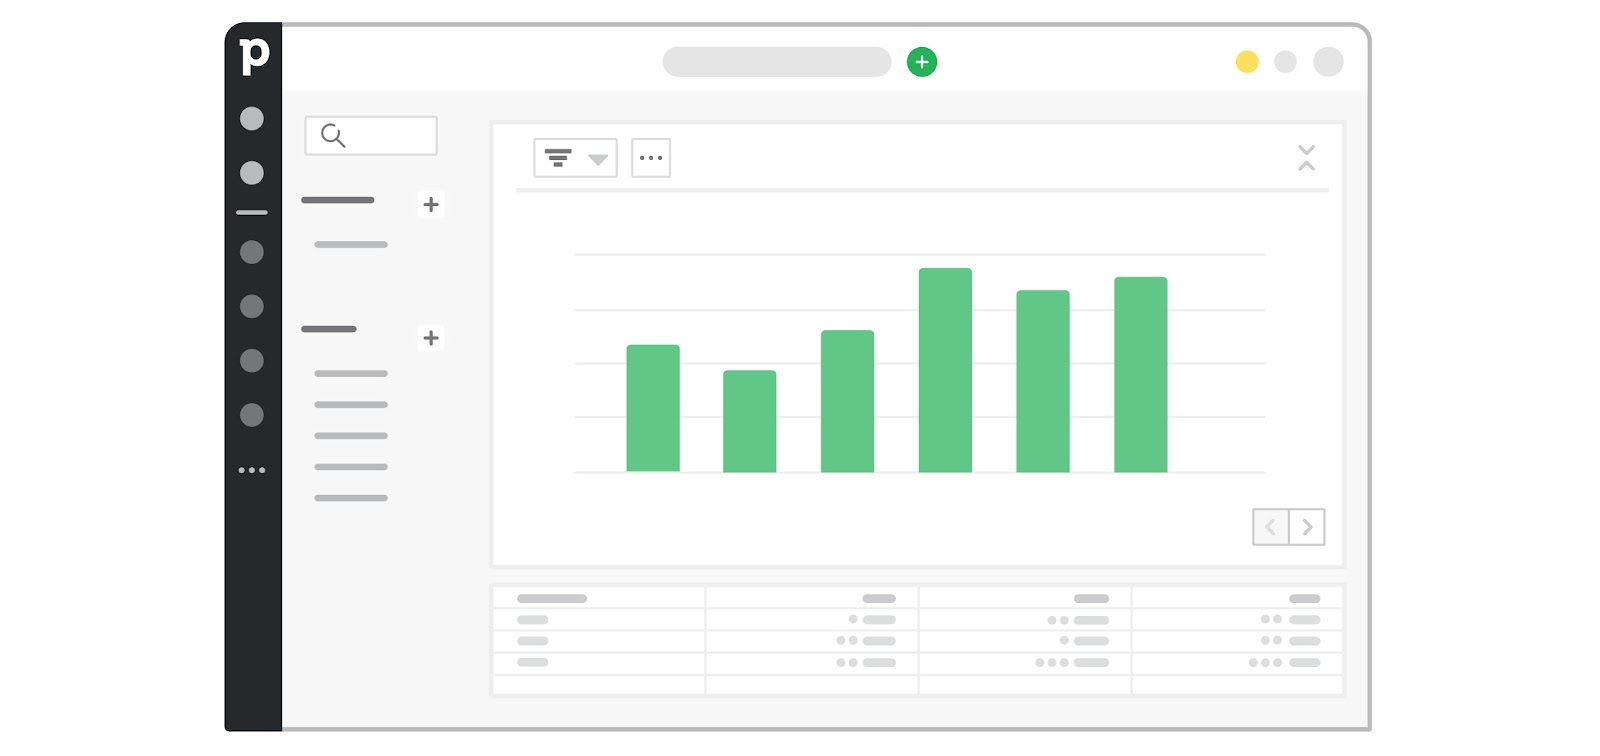The image size is (1600, 756).
Task: Collapse the chart panel with the arrows icon
Action: [1306, 158]
